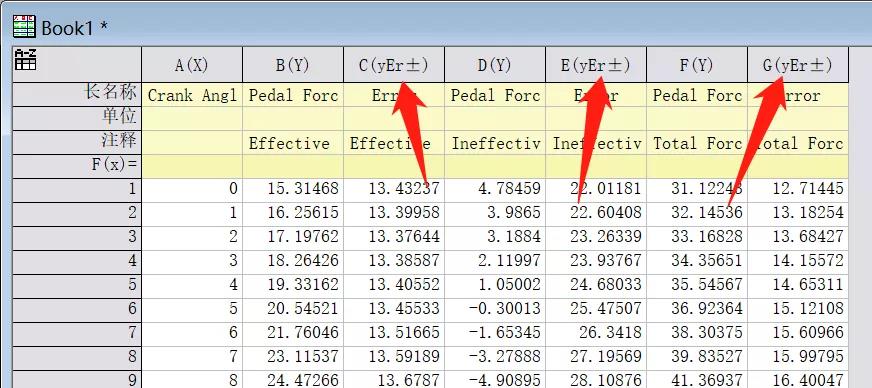Click Total Forc comment cell in column F

point(697,143)
